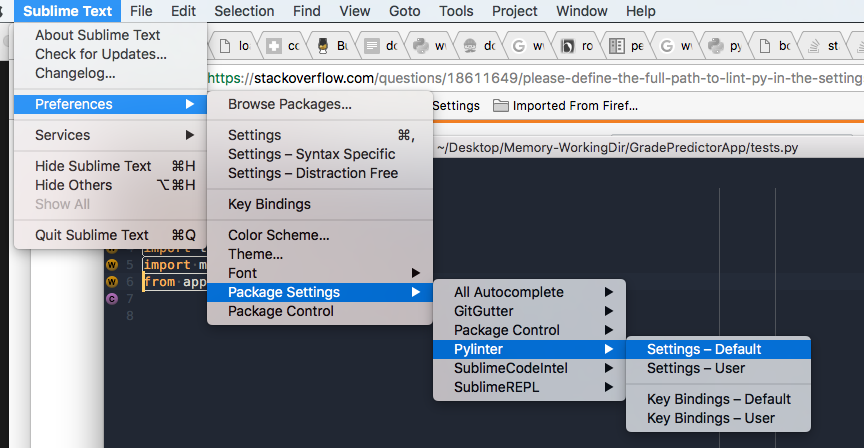Open the Help menu

coord(640,11)
